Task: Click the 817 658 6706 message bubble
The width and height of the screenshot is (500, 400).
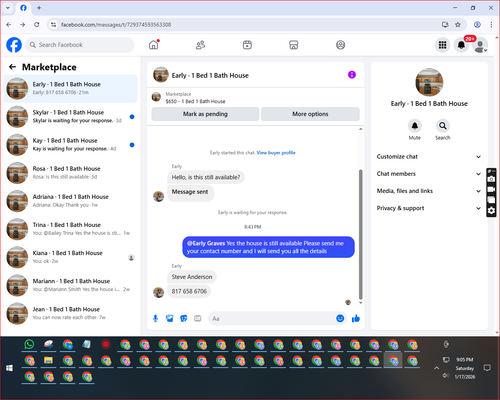Action: 189,291
